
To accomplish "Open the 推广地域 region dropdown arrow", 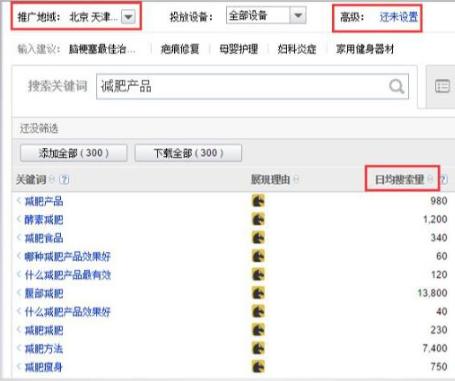I will coord(128,17).
